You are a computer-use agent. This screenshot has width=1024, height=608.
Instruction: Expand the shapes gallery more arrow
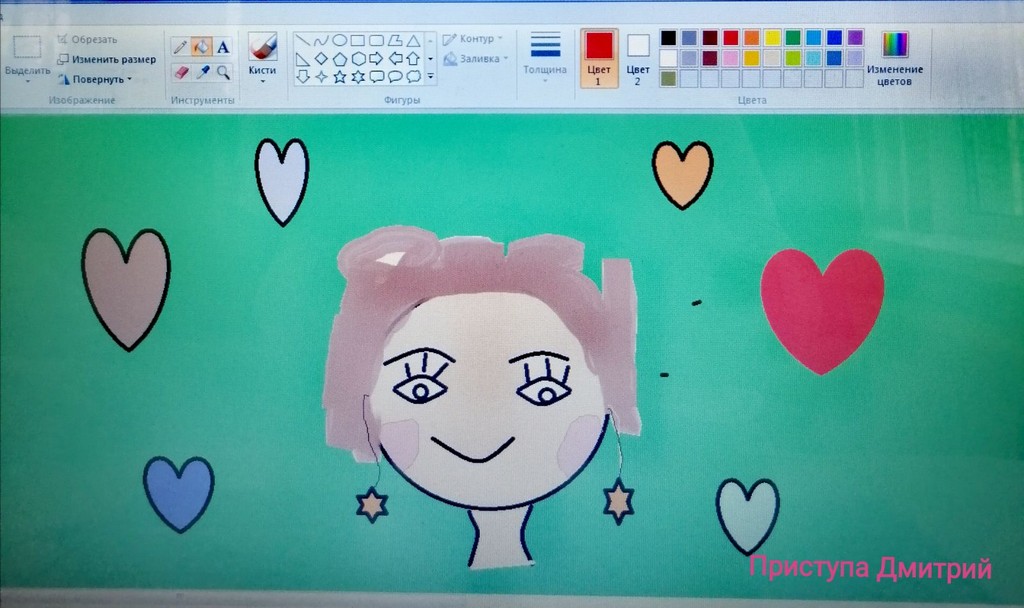[430, 76]
